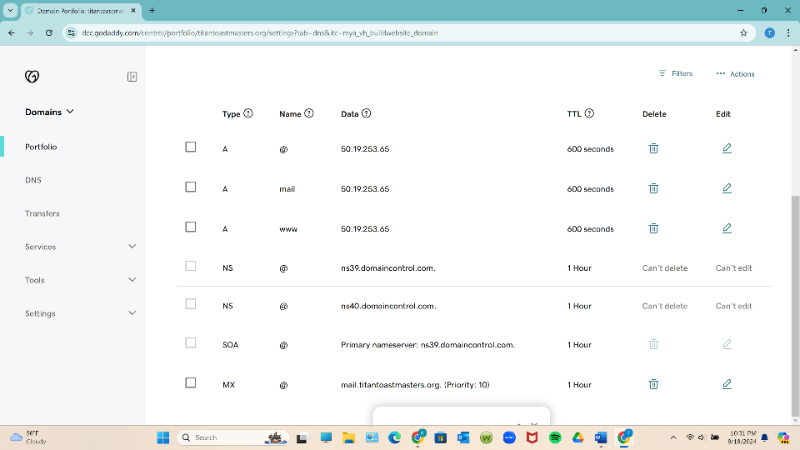This screenshot has width=800, height=450.
Task: Open the Portfolio sidebar item
Action: [41, 147]
